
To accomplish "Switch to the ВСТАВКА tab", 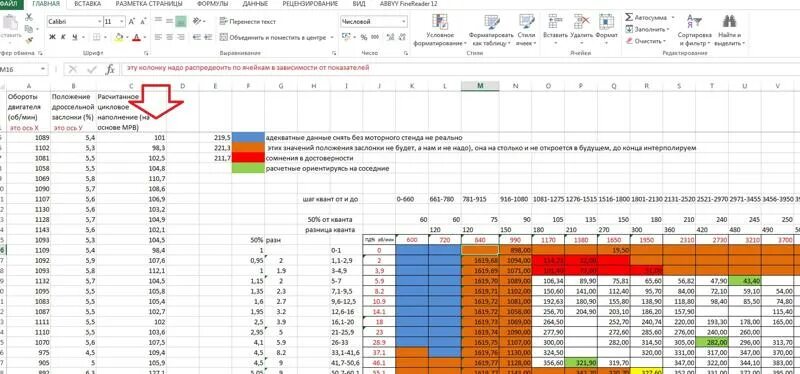I will [x=87, y=4].
